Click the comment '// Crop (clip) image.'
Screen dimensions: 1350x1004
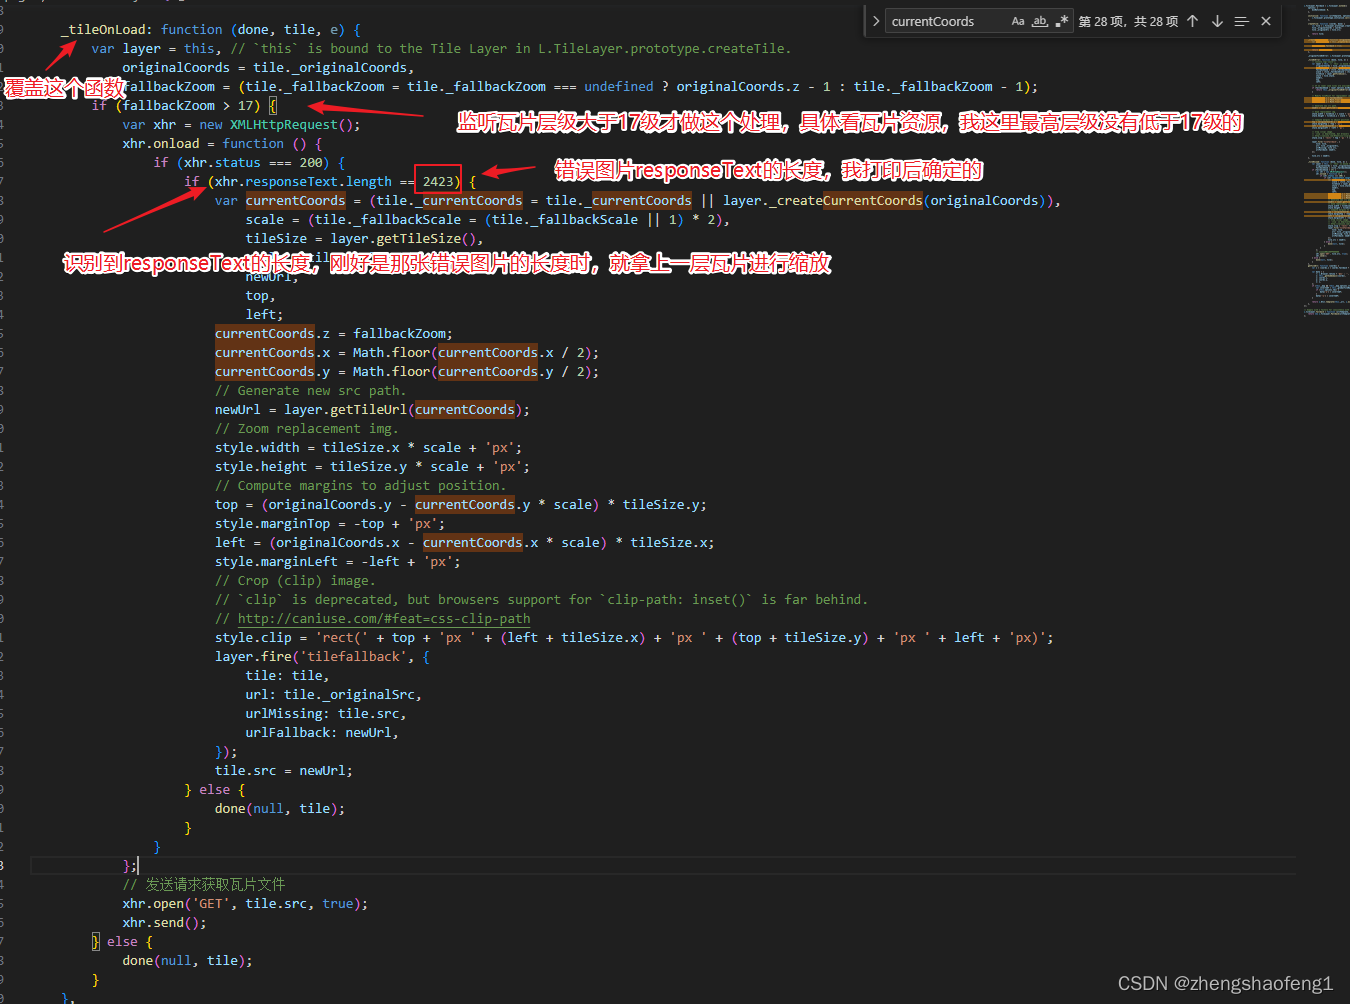coord(296,581)
